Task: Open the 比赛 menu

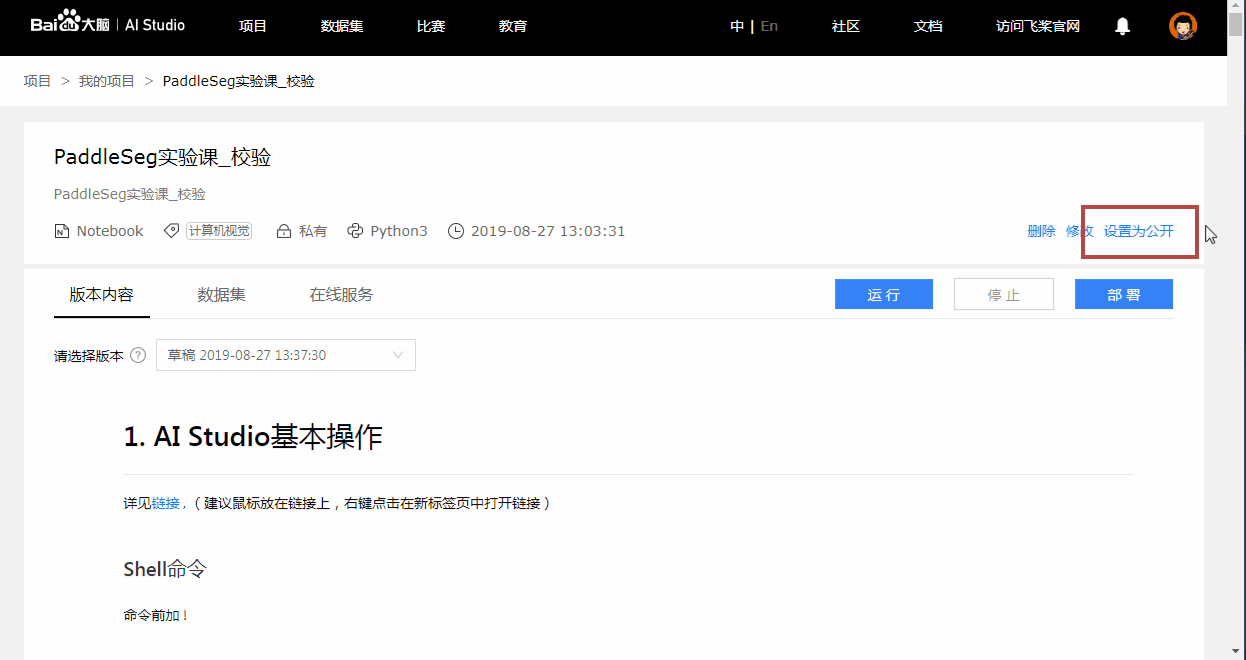Action: pos(431,26)
